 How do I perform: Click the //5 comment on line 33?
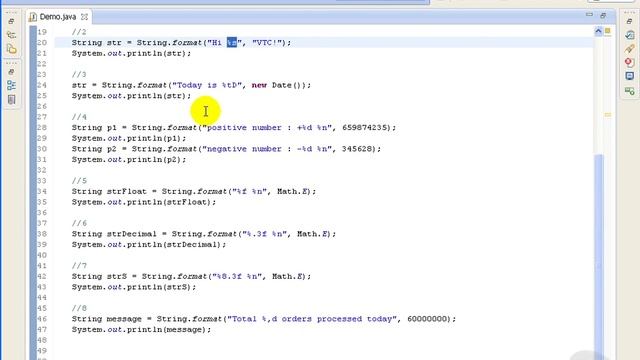point(79,180)
